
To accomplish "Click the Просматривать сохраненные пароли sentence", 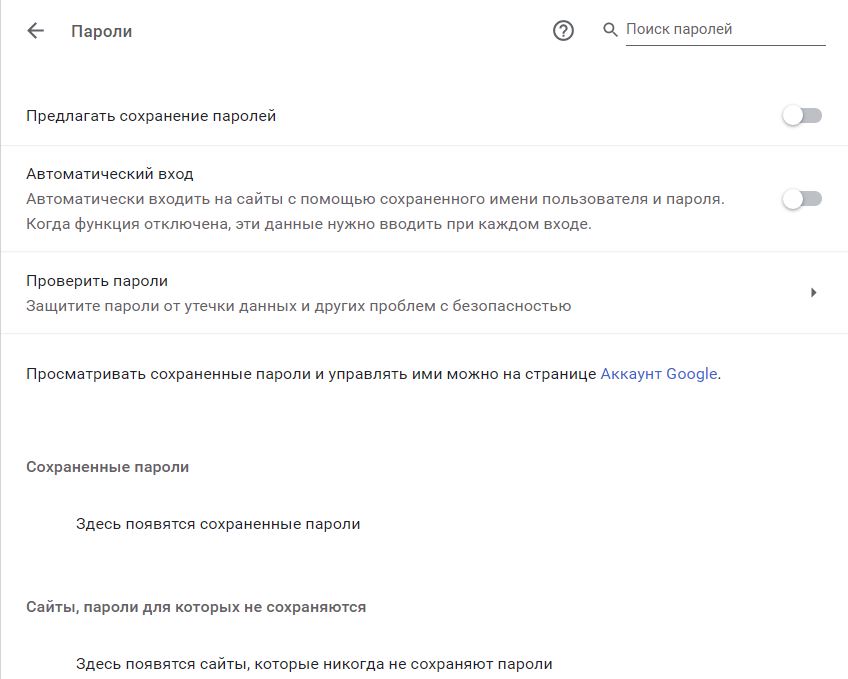I will point(373,374).
